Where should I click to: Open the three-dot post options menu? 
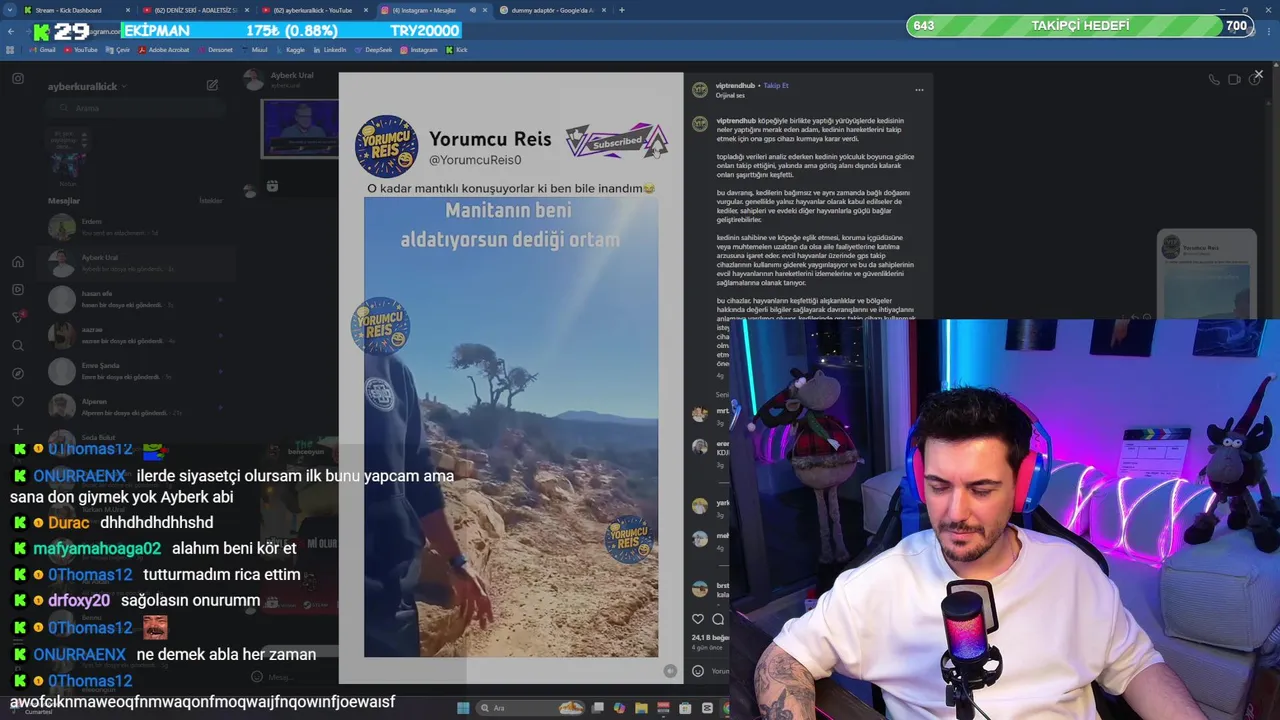tap(919, 90)
